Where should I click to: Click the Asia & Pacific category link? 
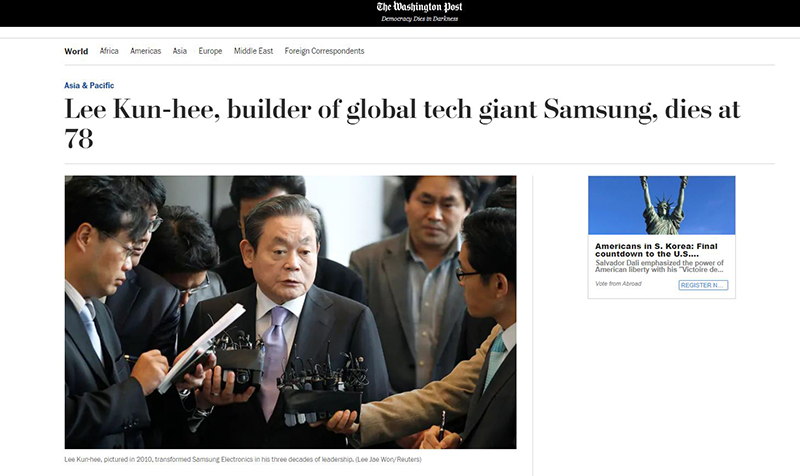89,85
